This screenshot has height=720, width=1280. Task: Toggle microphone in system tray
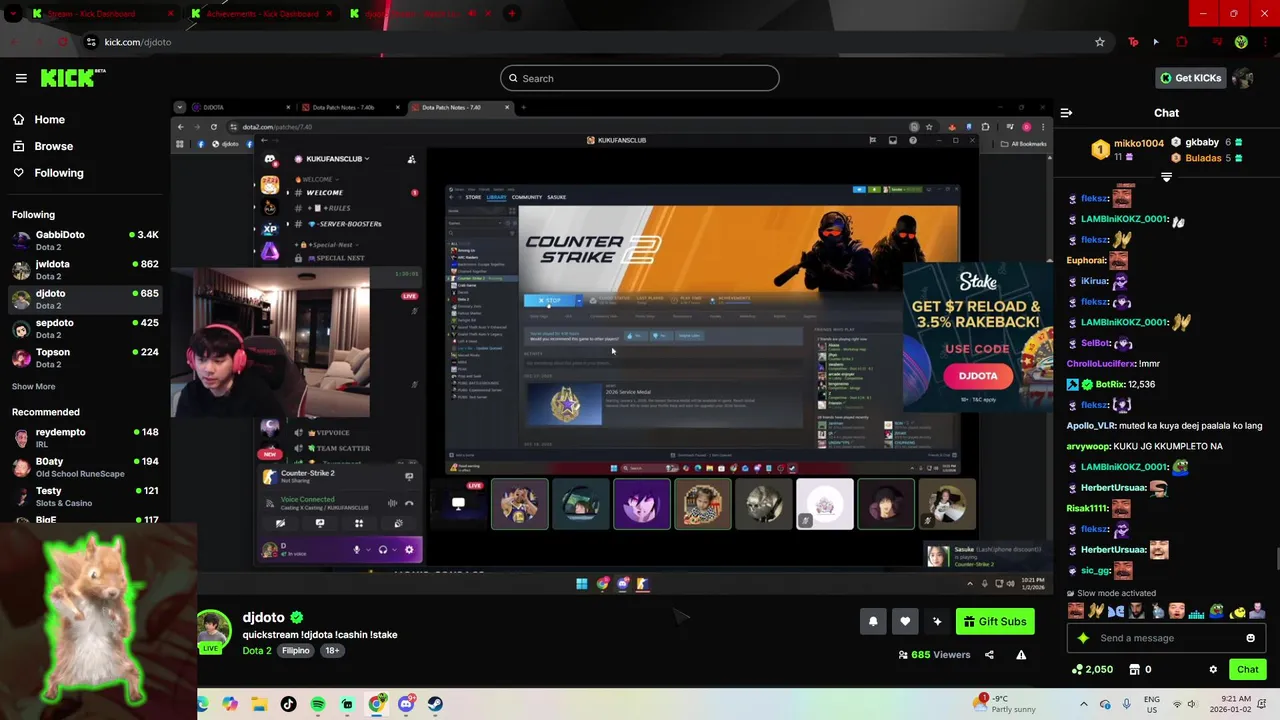1127,704
